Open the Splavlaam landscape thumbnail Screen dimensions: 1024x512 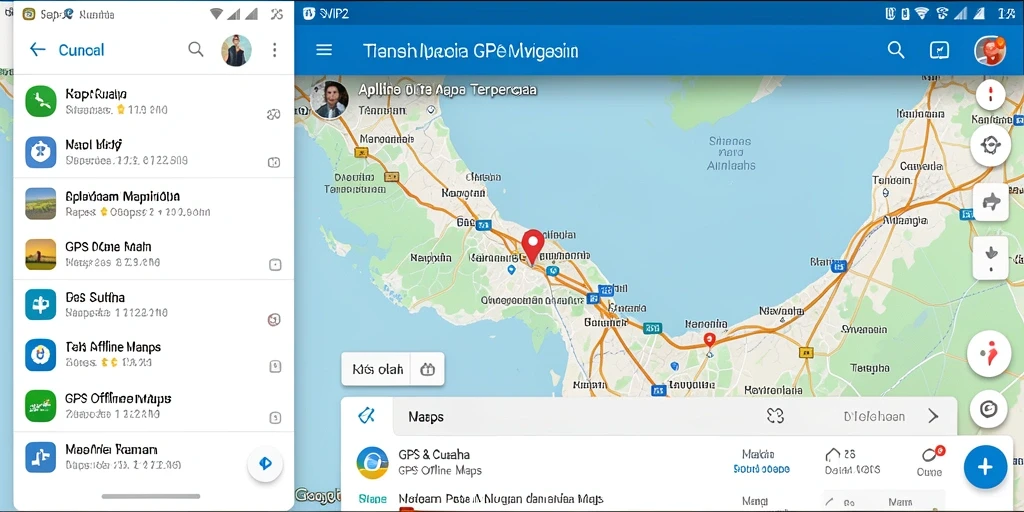40,203
